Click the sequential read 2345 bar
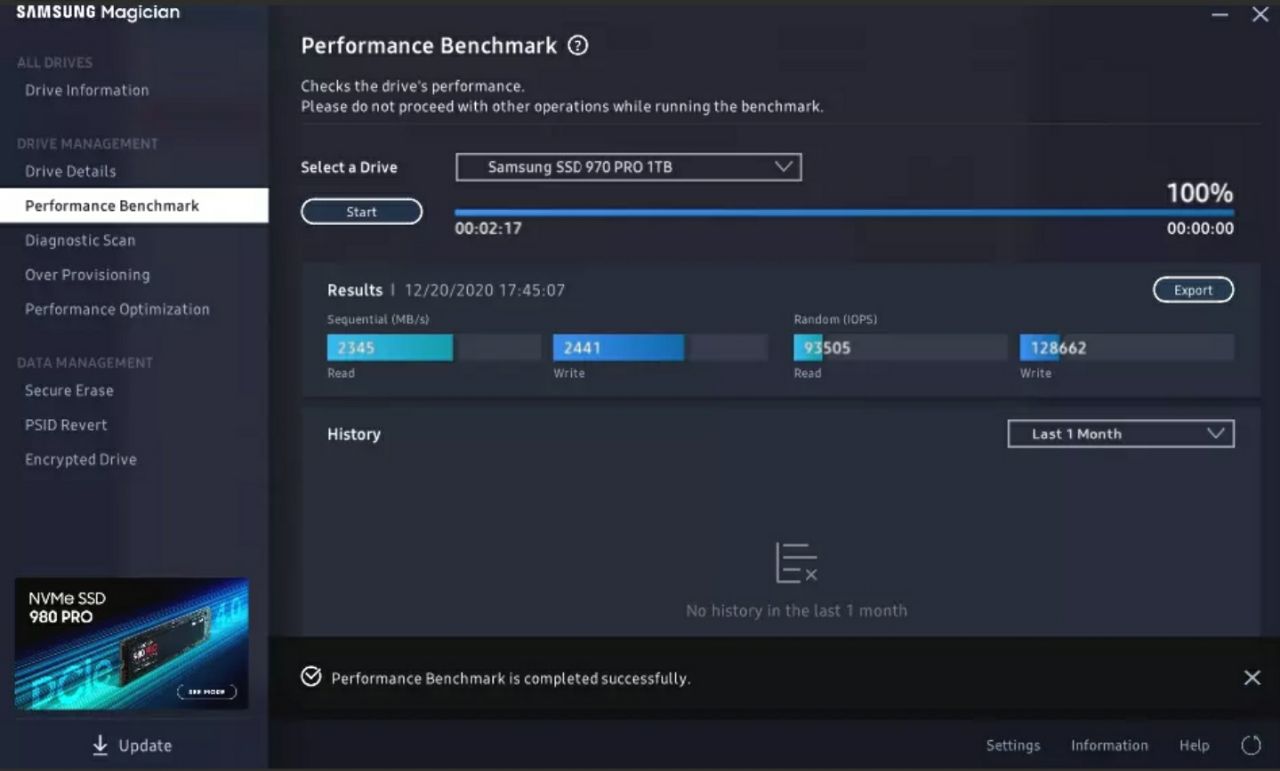The height and width of the screenshot is (771, 1280). pos(434,347)
